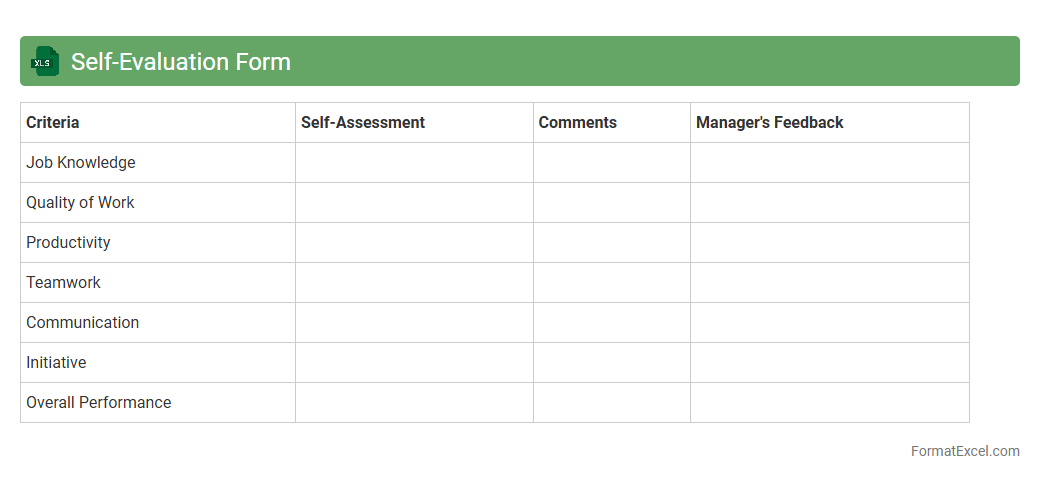This screenshot has height=480, width=1040.
Task: Click Manager's Feedback cell for Productivity
Action: tap(829, 242)
